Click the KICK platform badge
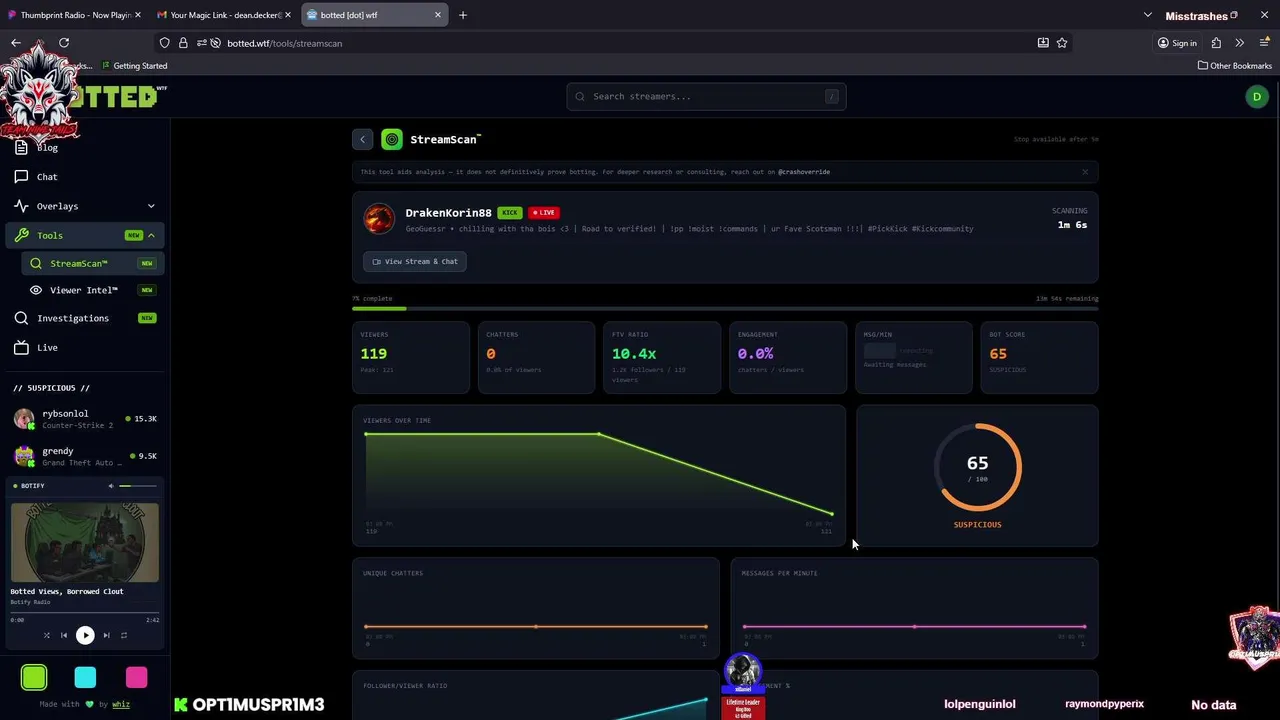 (510, 212)
